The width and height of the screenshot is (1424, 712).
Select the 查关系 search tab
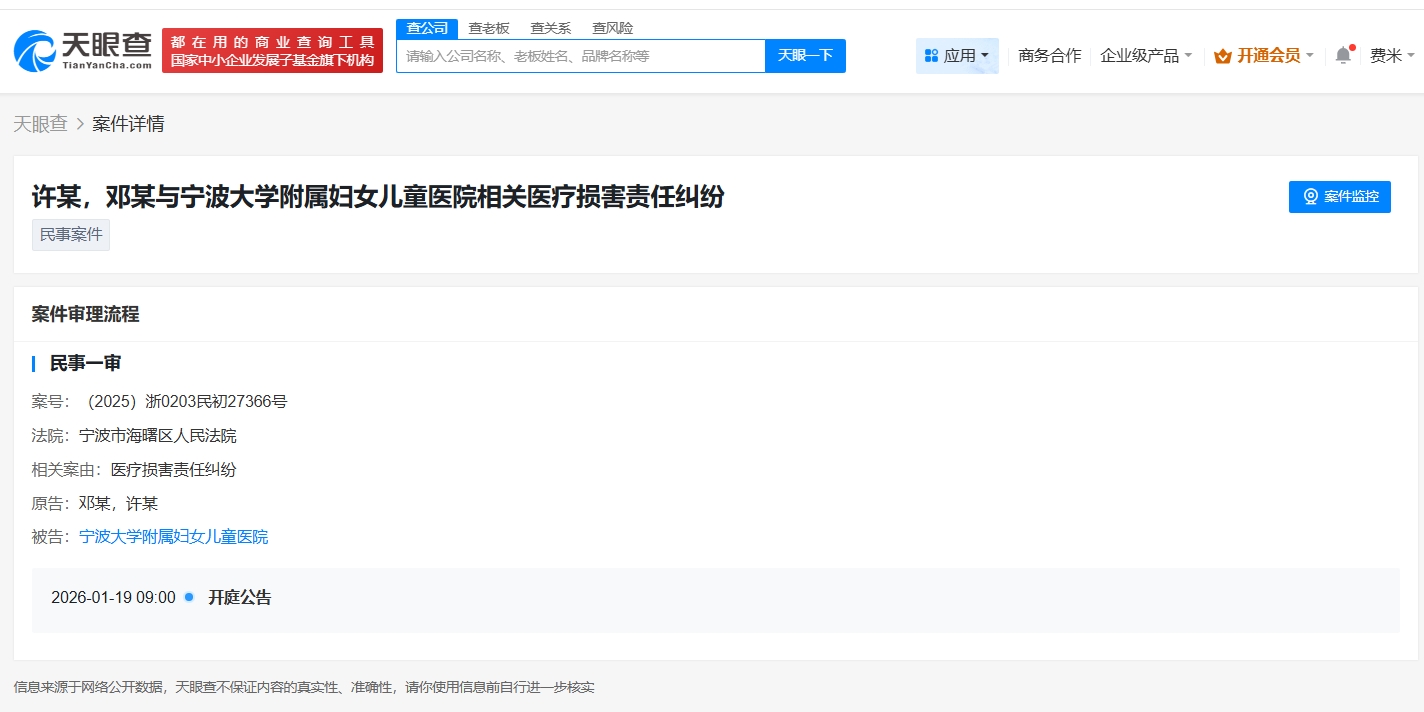[550, 28]
